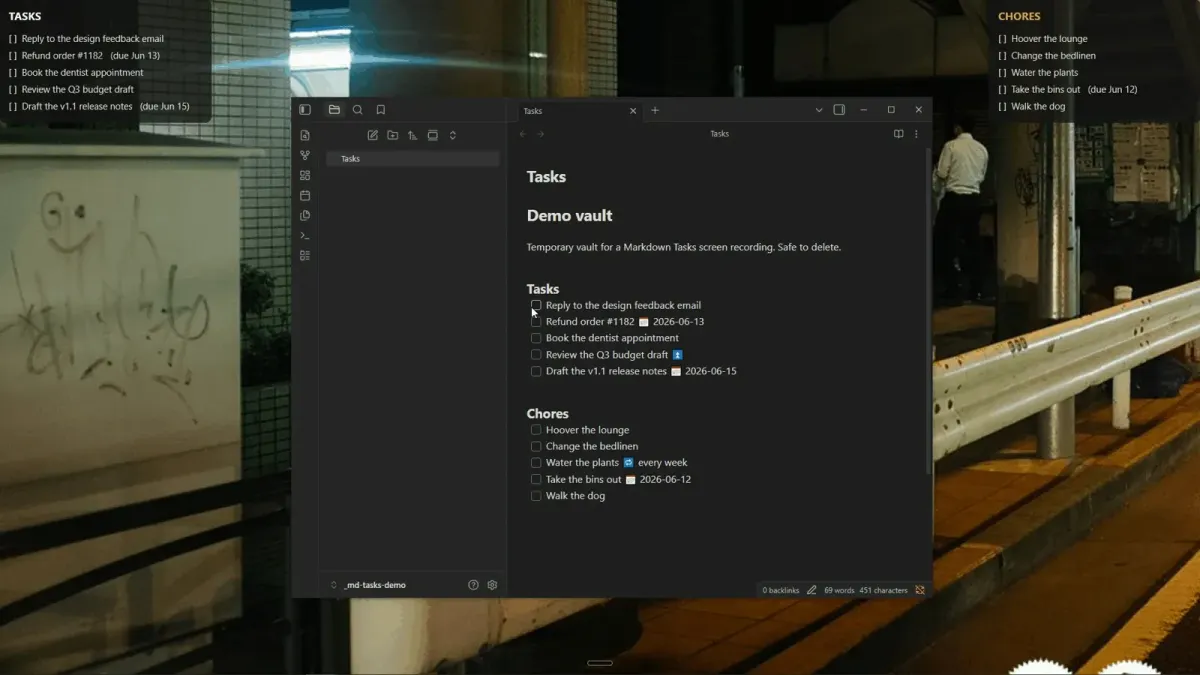Click the 2026-06-12 due date
1200x675 pixels.
(x=666, y=479)
